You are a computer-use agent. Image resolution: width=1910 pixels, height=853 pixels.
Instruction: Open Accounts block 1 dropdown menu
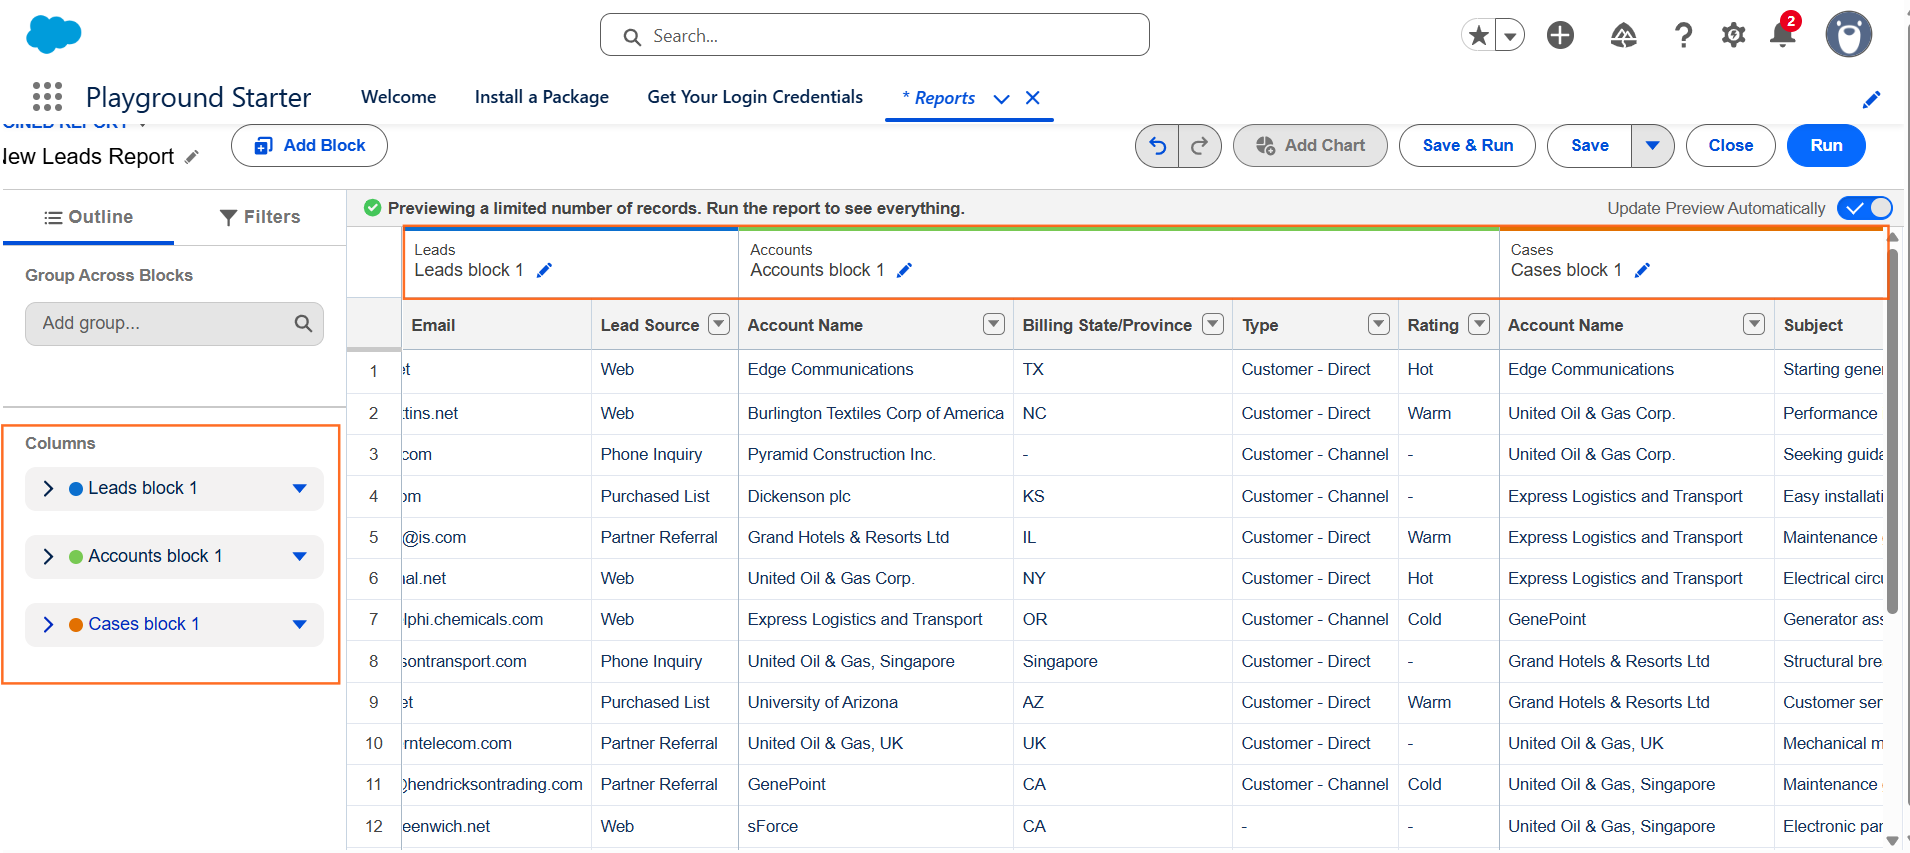[299, 556]
